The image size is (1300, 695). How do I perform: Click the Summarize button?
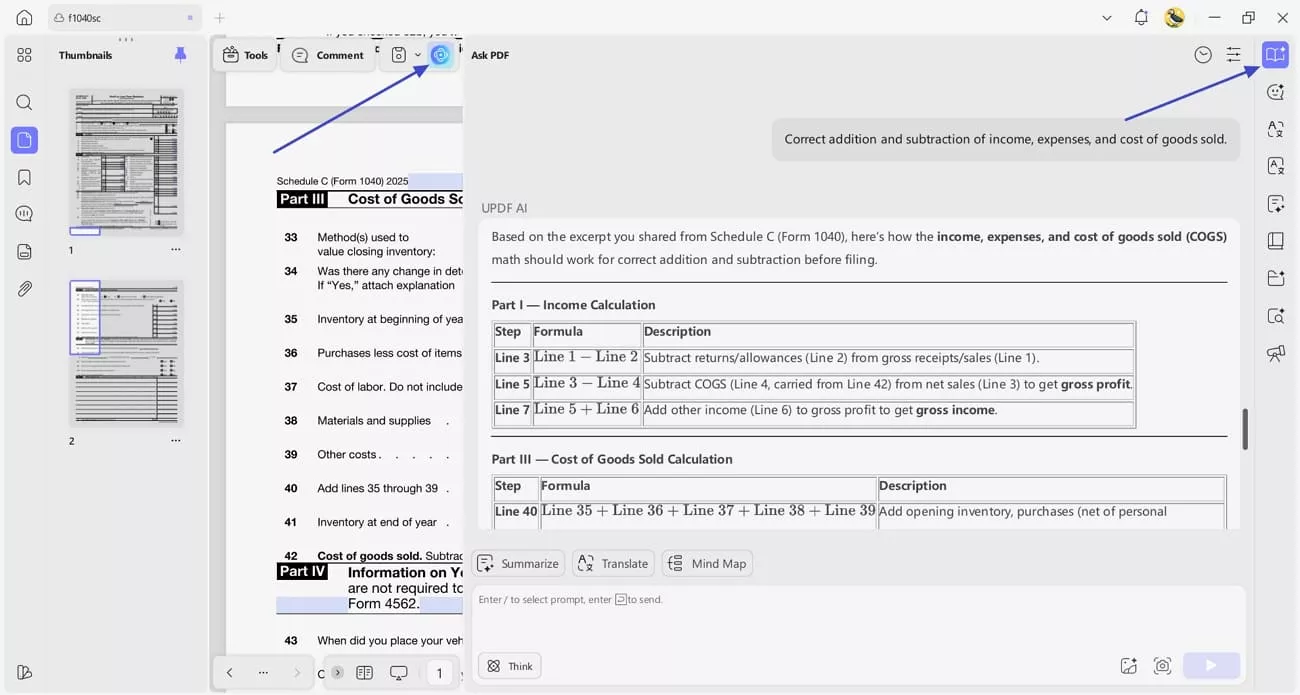(518, 563)
